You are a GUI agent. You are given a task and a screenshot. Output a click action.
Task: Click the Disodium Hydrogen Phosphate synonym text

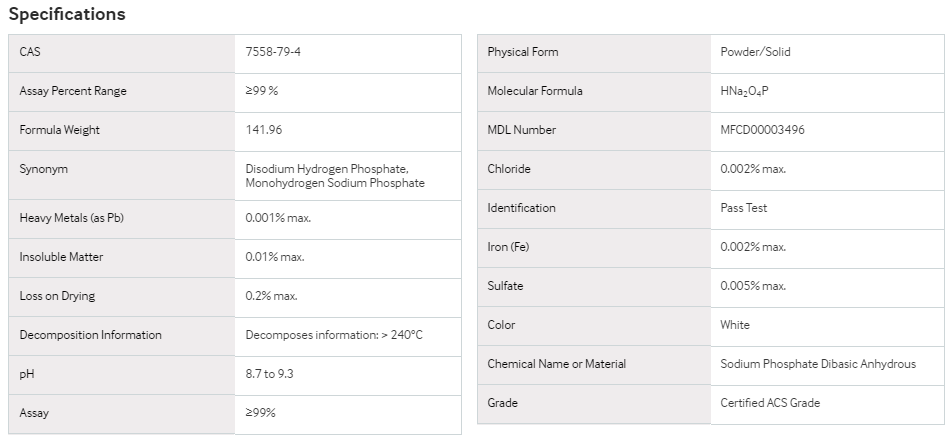click(x=327, y=169)
